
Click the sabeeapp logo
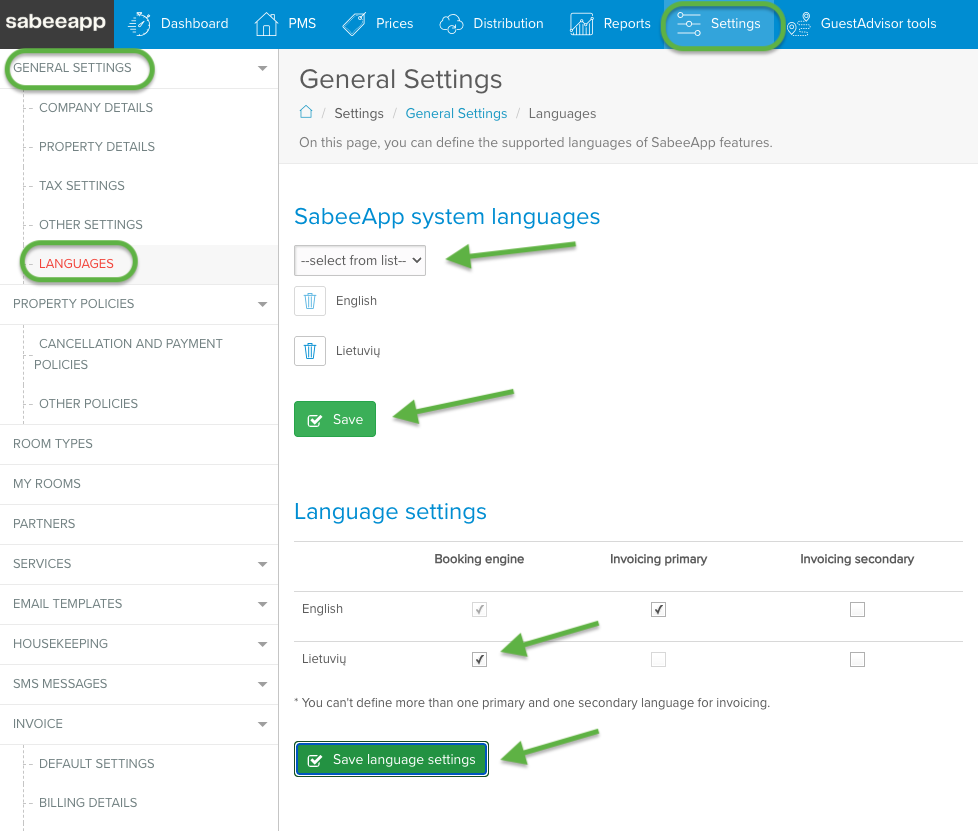click(56, 22)
